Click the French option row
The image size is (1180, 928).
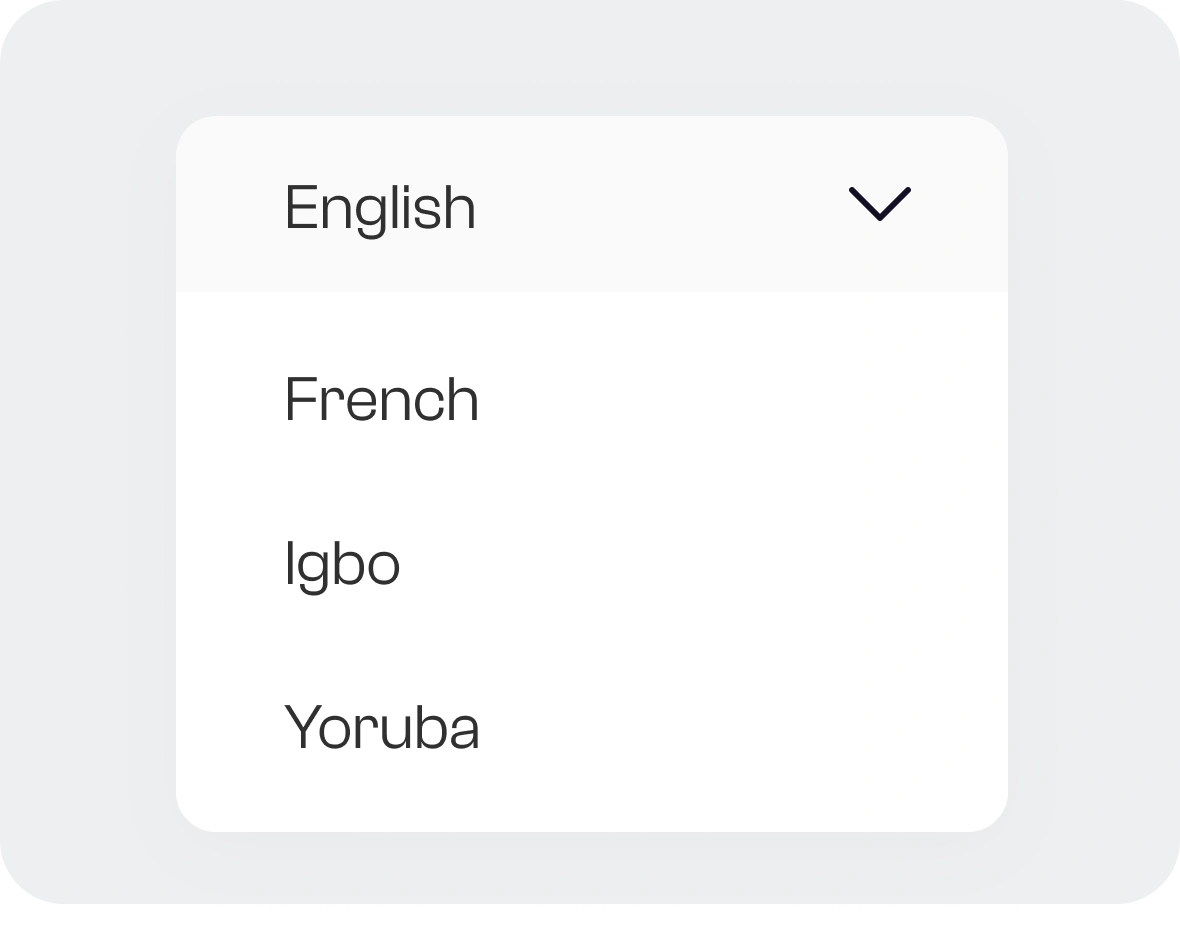pyautogui.click(x=590, y=399)
